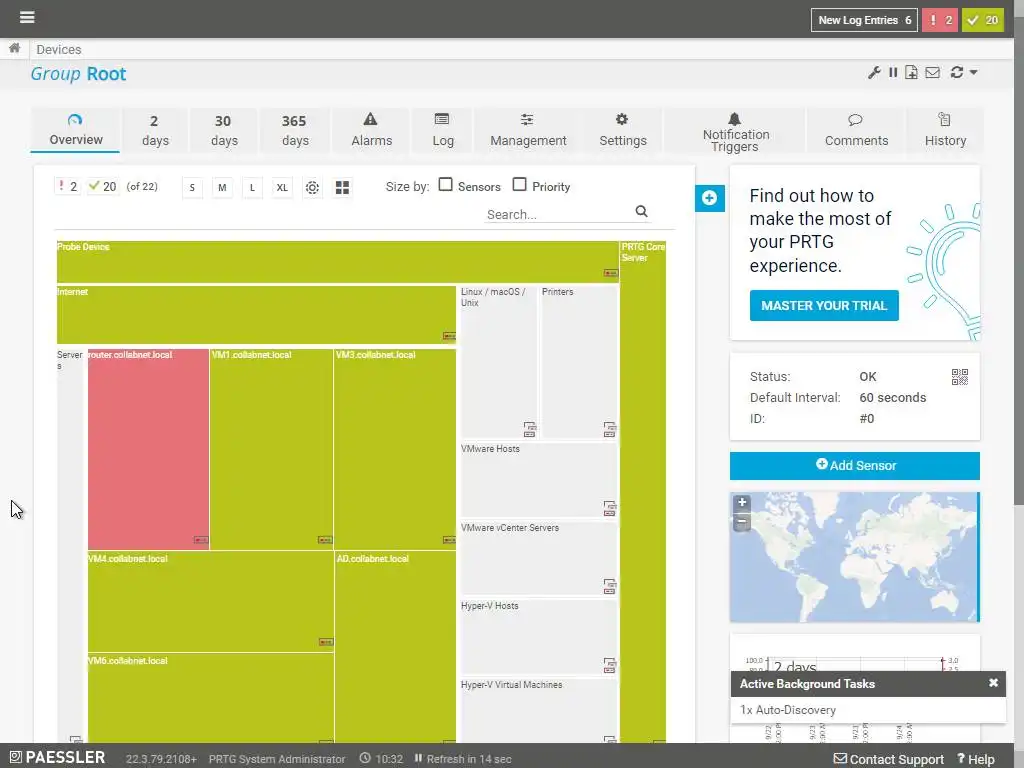Screen dimensions: 1024x768
Task: Click MASTER YOUR TRIAL button
Action: tap(824, 306)
